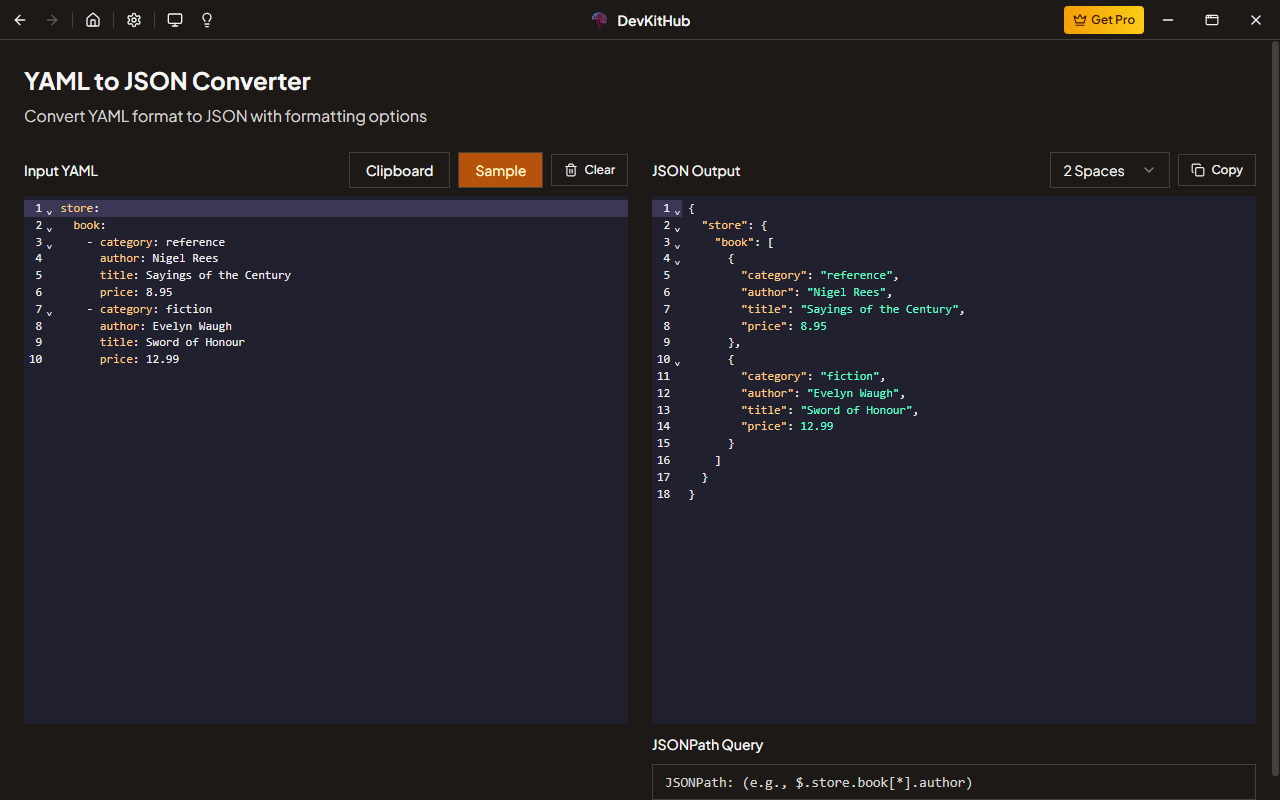Click the lightbulb tips icon
The image size is (1280, 800).
pyautogui.click(x=207, y=20)
